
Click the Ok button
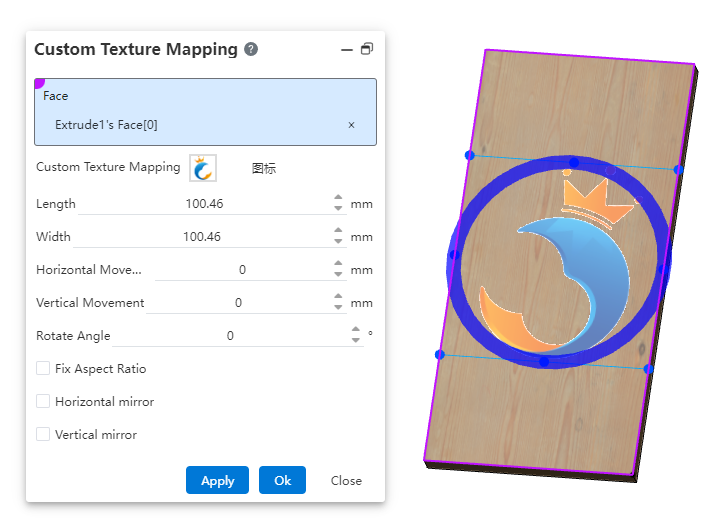(282, 480)
